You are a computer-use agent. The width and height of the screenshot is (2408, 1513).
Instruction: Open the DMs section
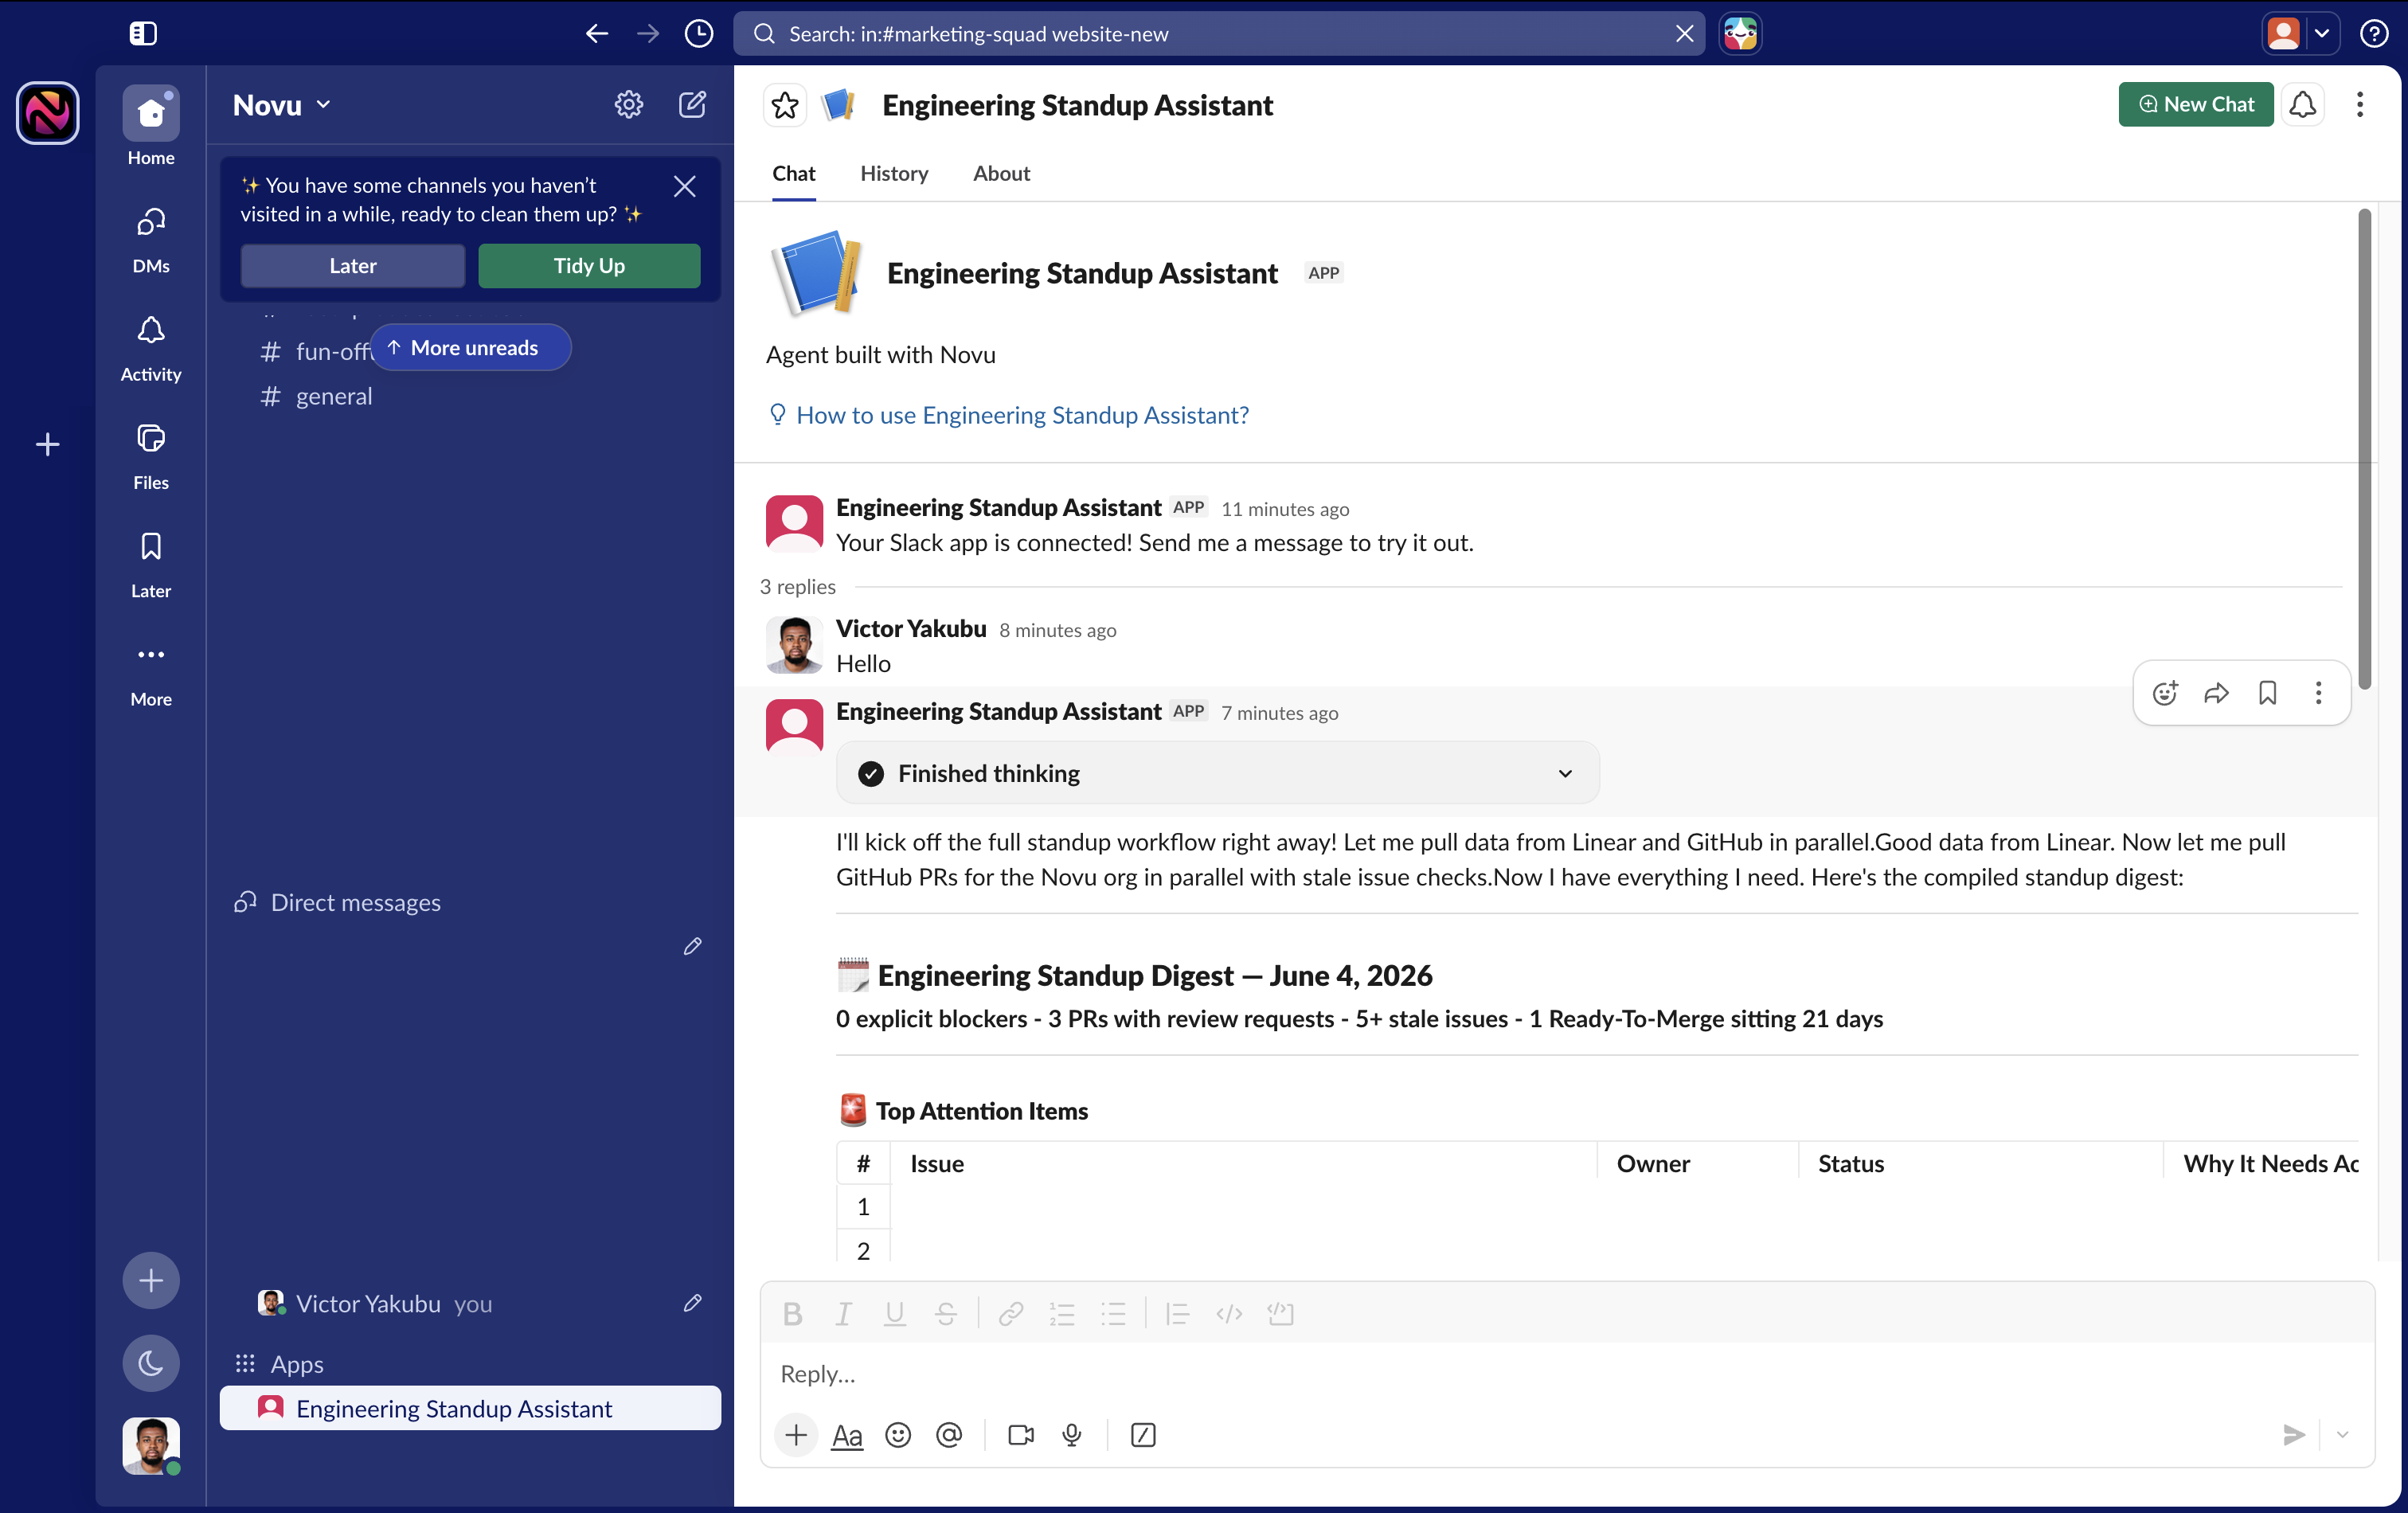tap(151, 240)
